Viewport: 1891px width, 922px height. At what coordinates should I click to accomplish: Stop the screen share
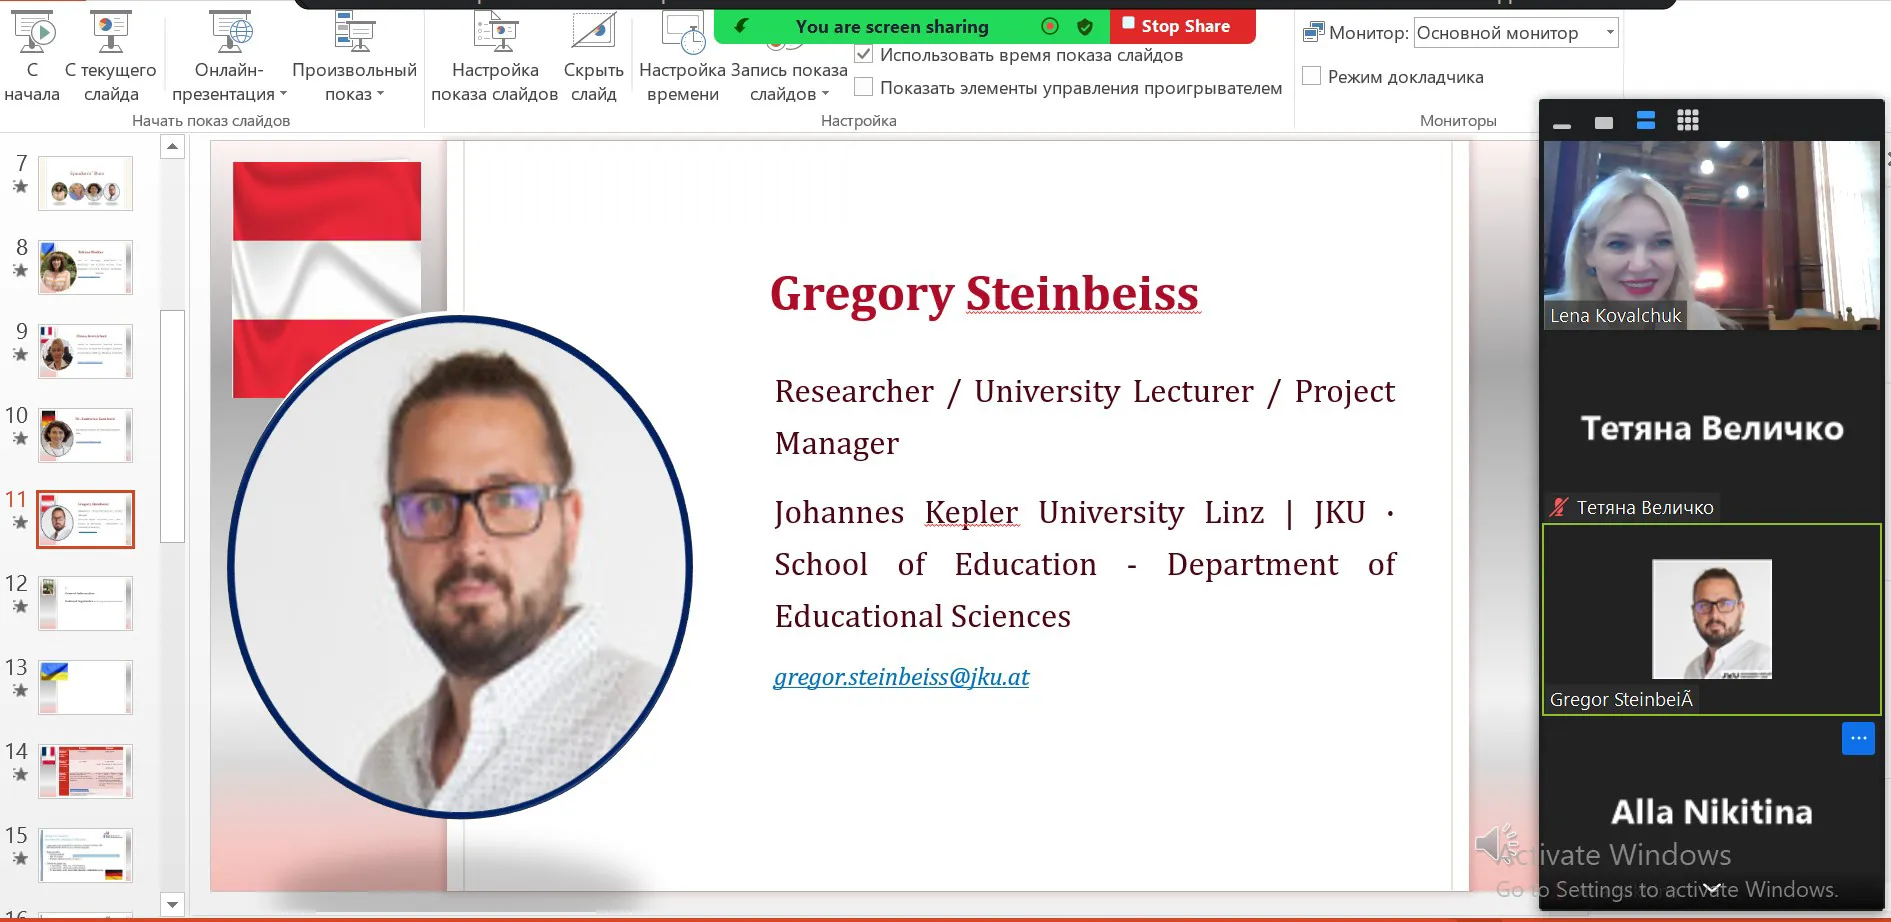(1182, 26)
